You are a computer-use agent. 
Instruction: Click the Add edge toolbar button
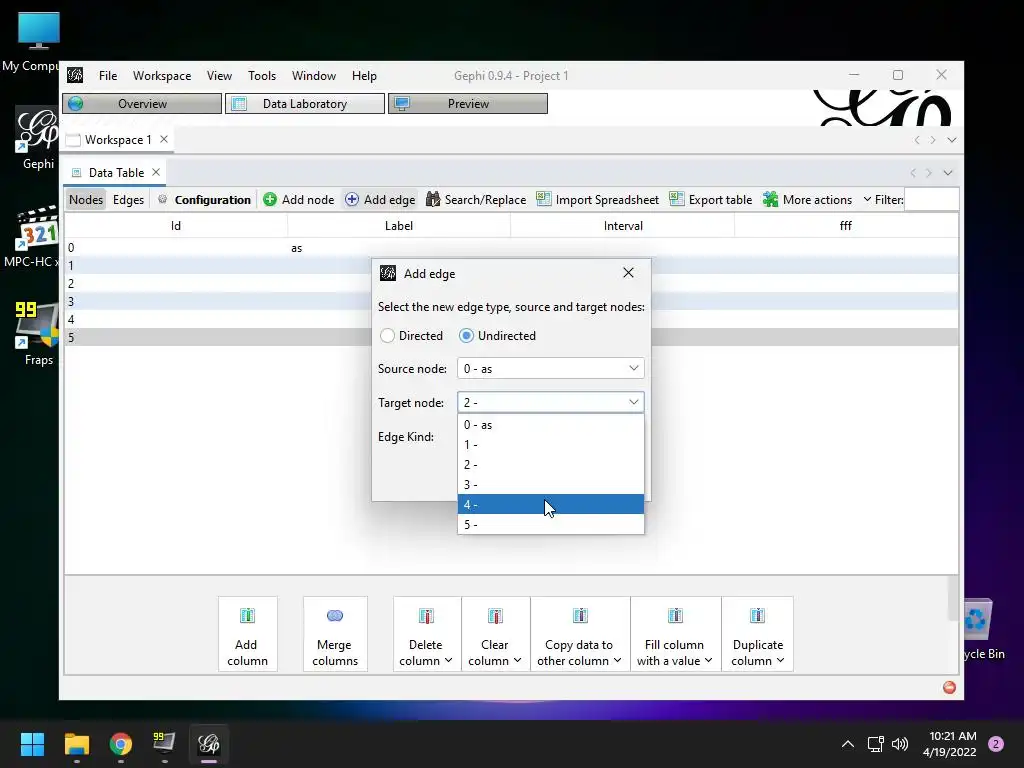tap(380, 200)
